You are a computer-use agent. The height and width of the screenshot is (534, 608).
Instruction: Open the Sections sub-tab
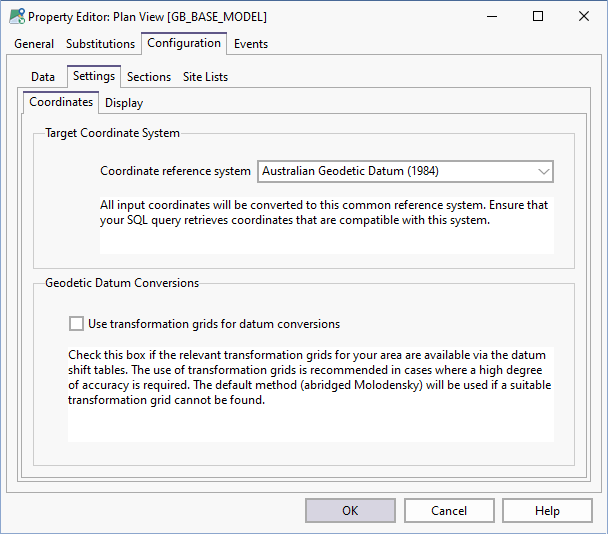(149, 77)
